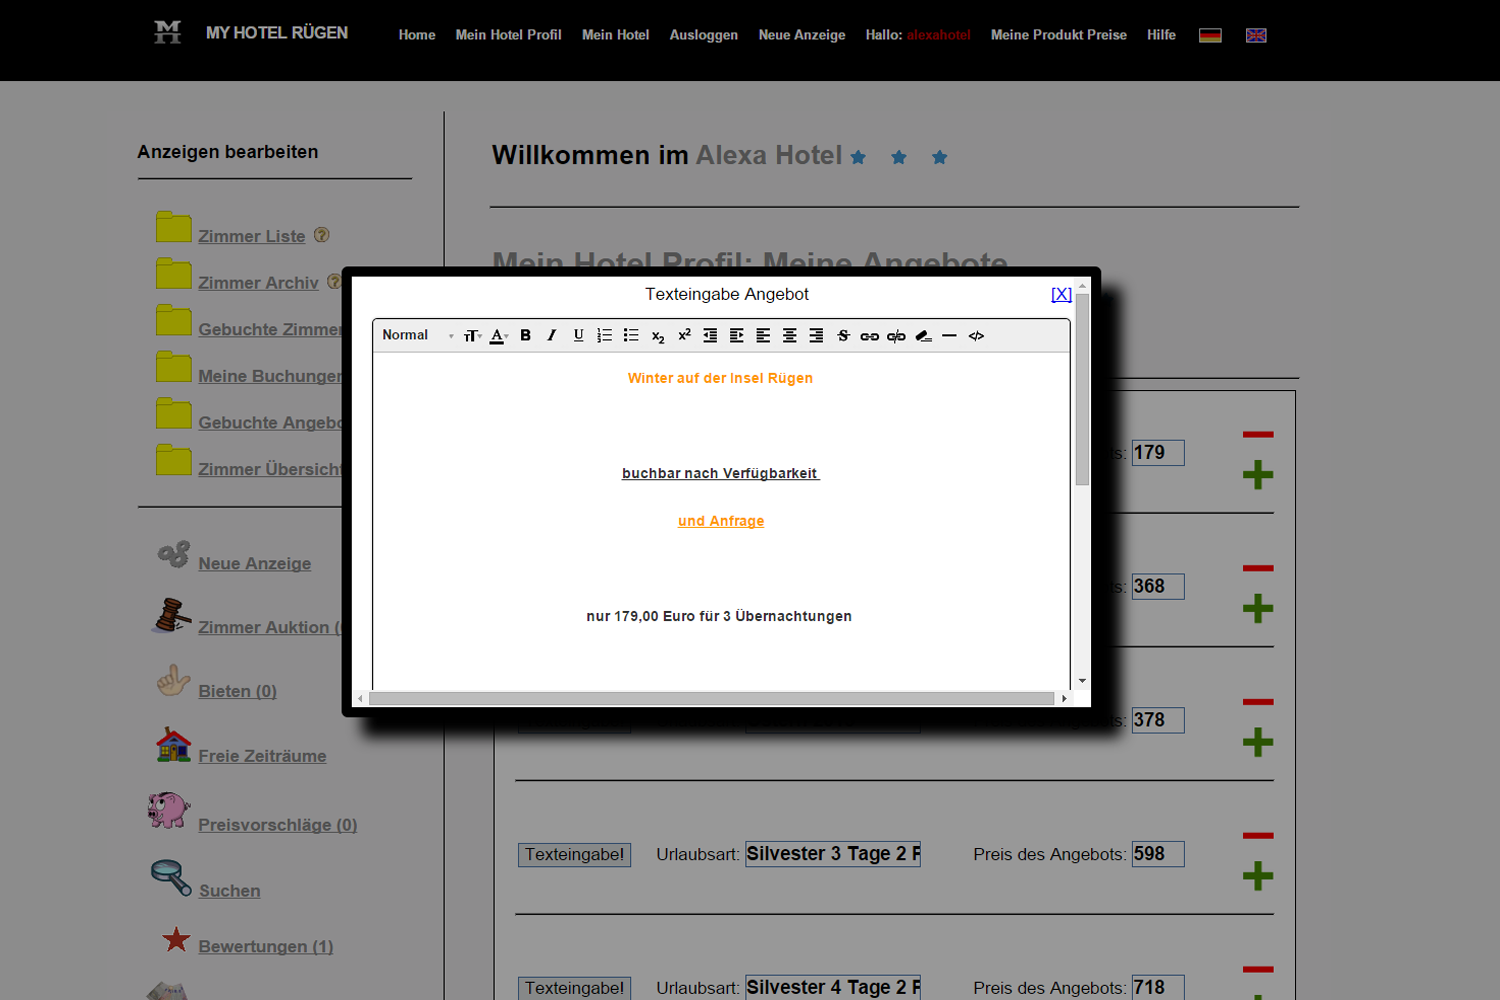Open the Bieten (0) link
This screenshot has width=1500, height=1000.
click(238, 691)
